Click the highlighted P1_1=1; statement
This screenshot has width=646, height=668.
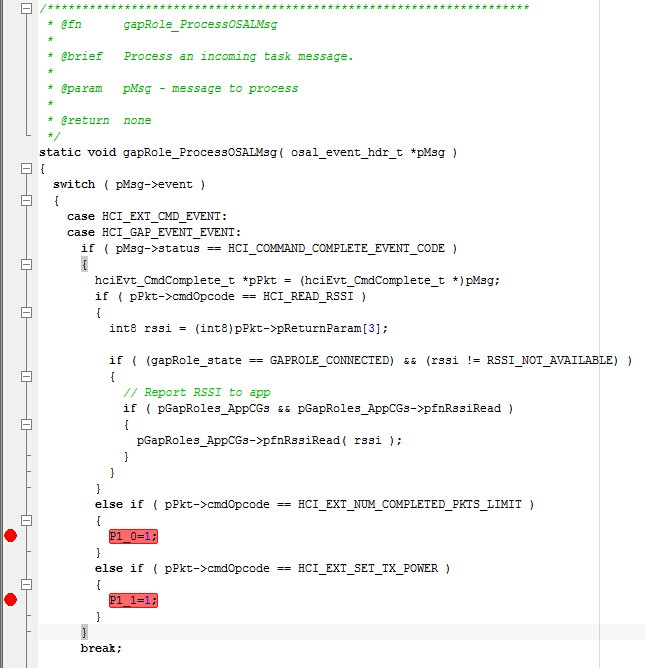coord(133,600)
